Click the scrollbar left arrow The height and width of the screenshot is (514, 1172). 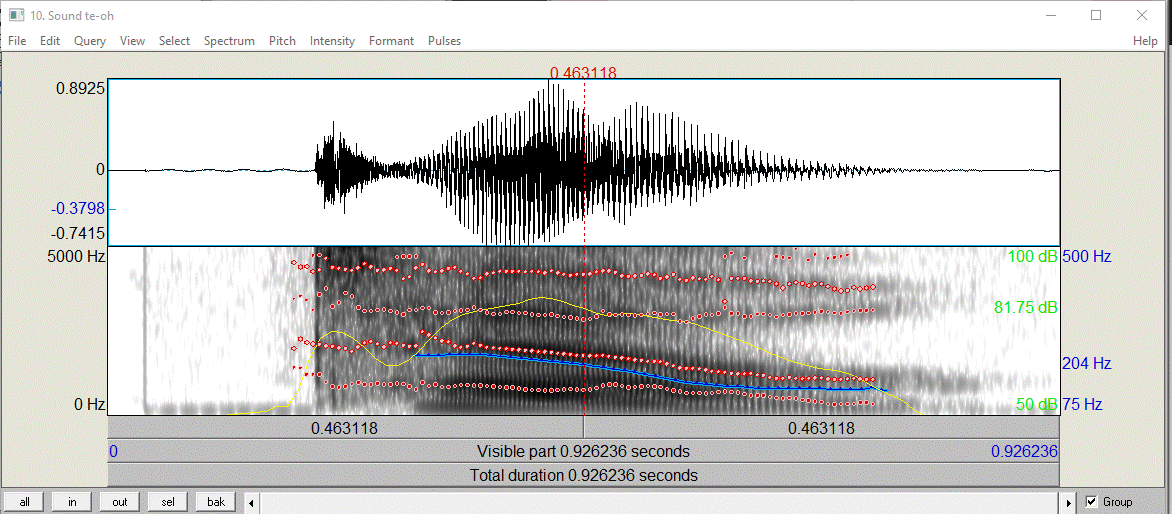click(251, 501)
